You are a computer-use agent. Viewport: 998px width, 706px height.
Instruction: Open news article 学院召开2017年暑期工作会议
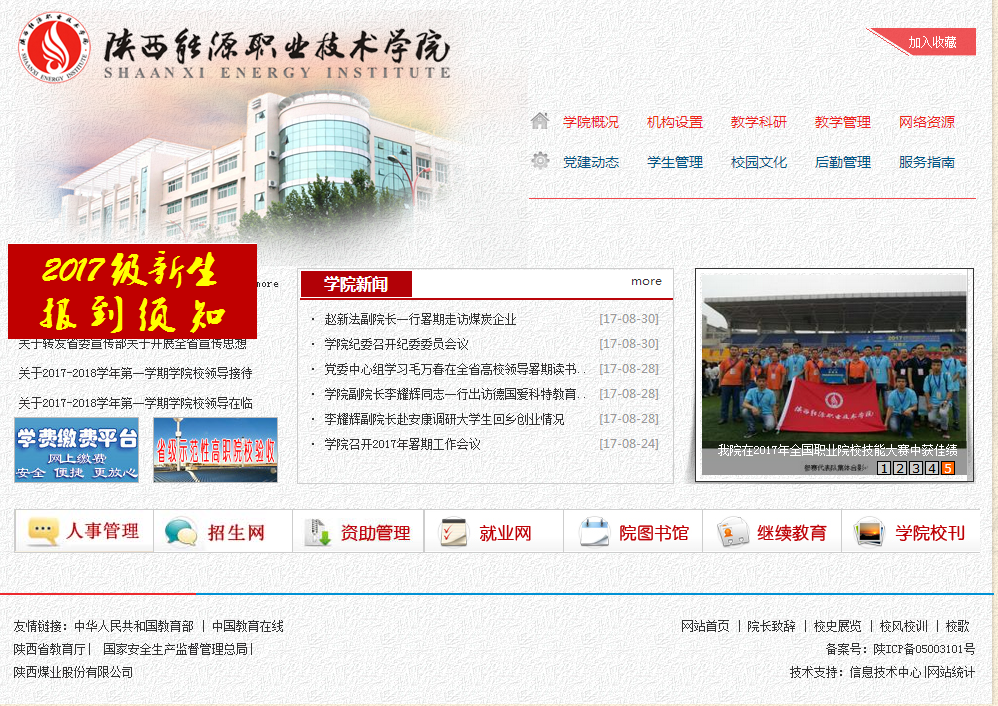point(402,444)
